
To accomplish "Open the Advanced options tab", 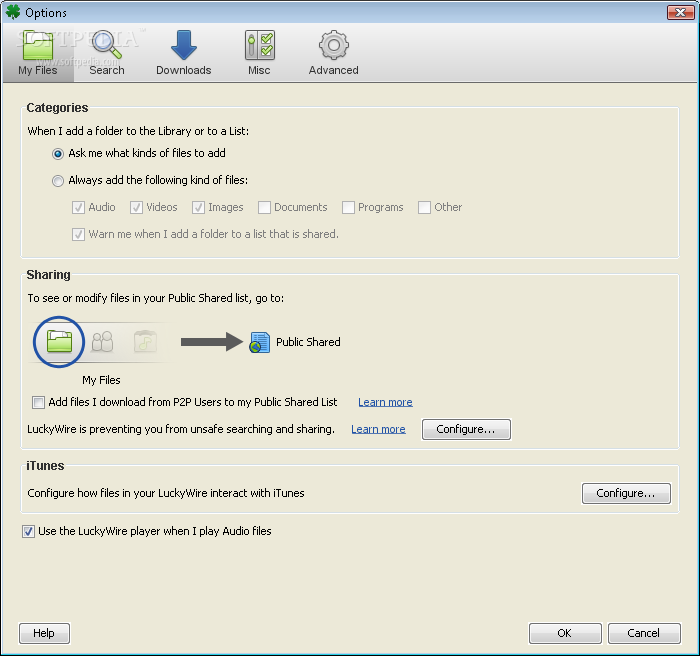I will [333, 53].
